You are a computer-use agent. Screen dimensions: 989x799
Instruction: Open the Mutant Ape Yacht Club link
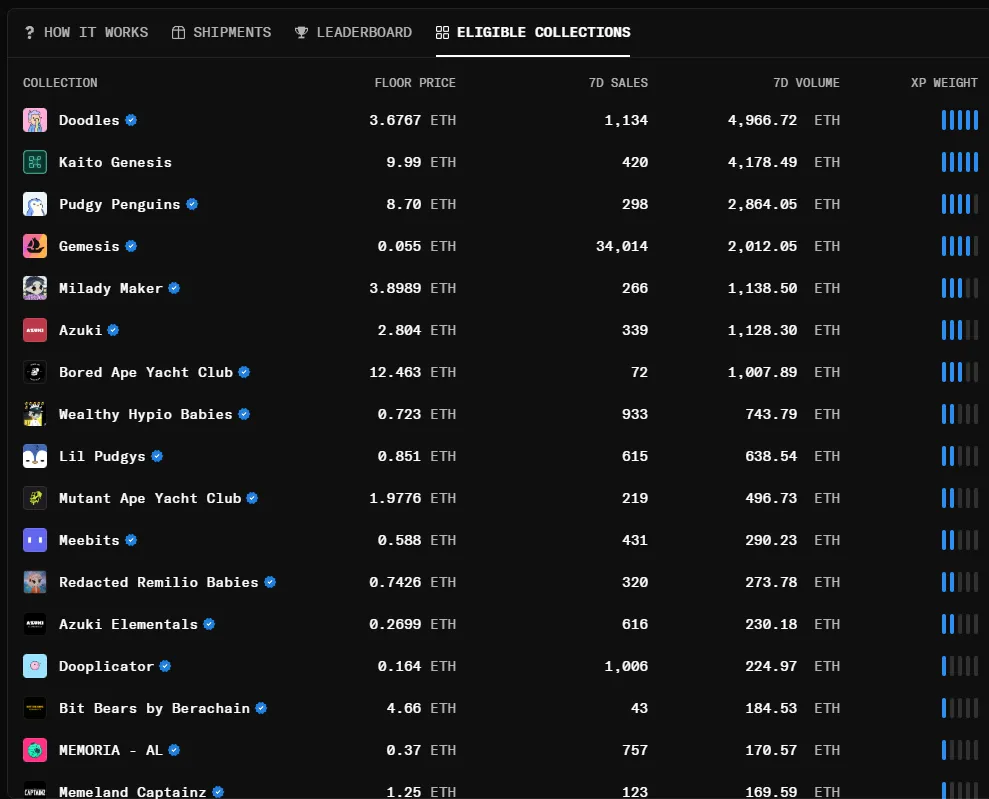(150, 498)
